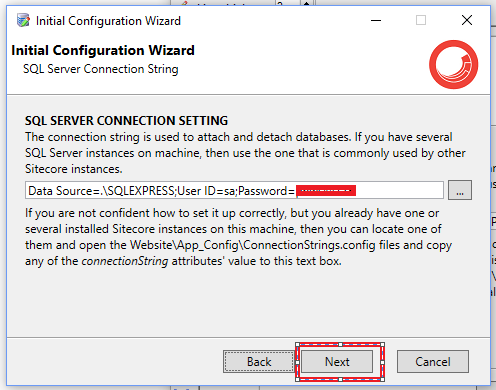
Task: Click the Next button
Action: click(337, 361)
